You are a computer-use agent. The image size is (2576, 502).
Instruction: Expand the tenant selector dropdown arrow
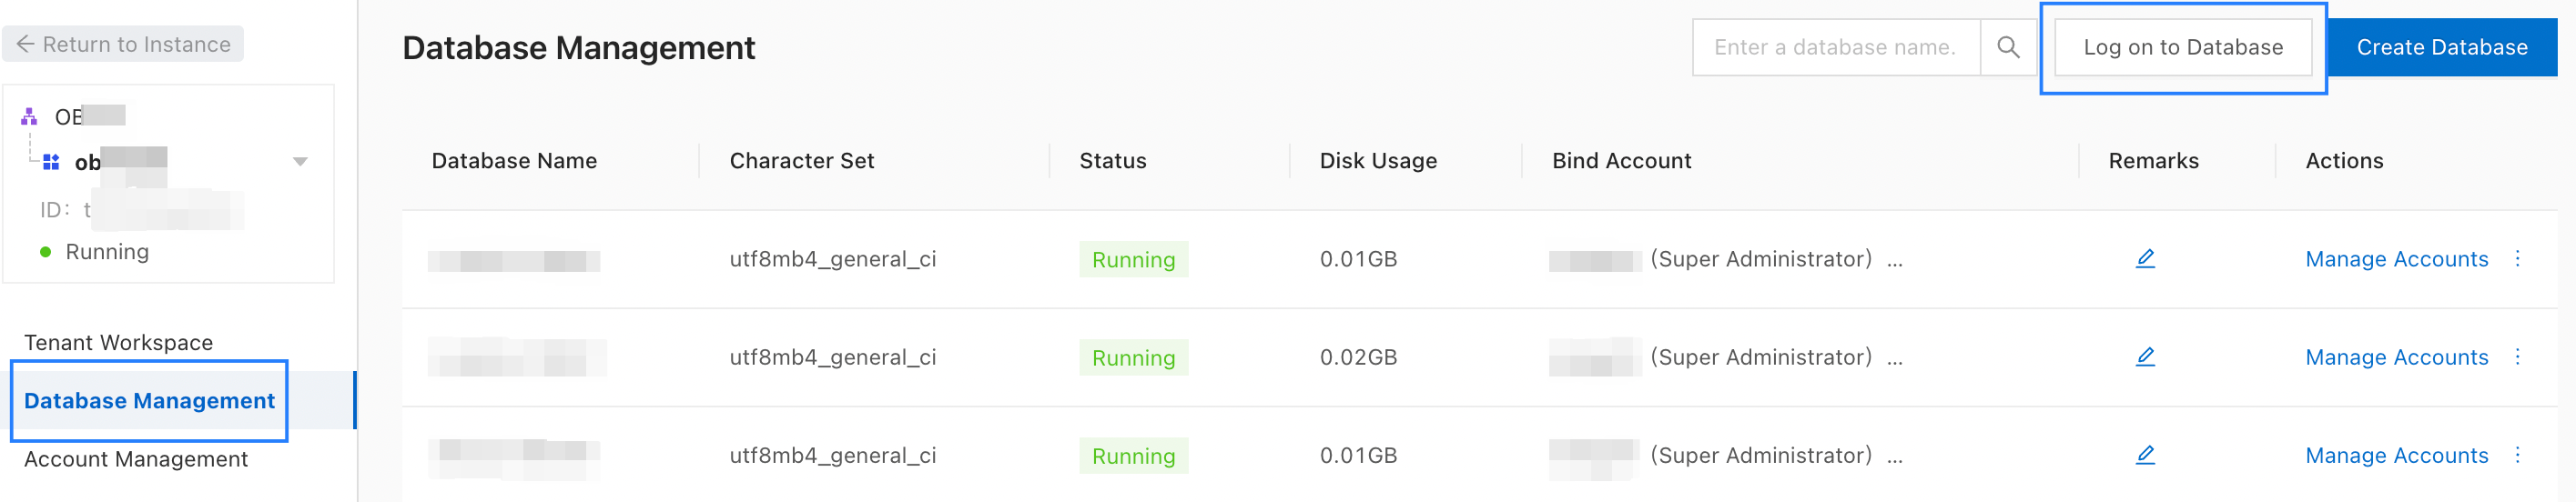pos(299,162)
